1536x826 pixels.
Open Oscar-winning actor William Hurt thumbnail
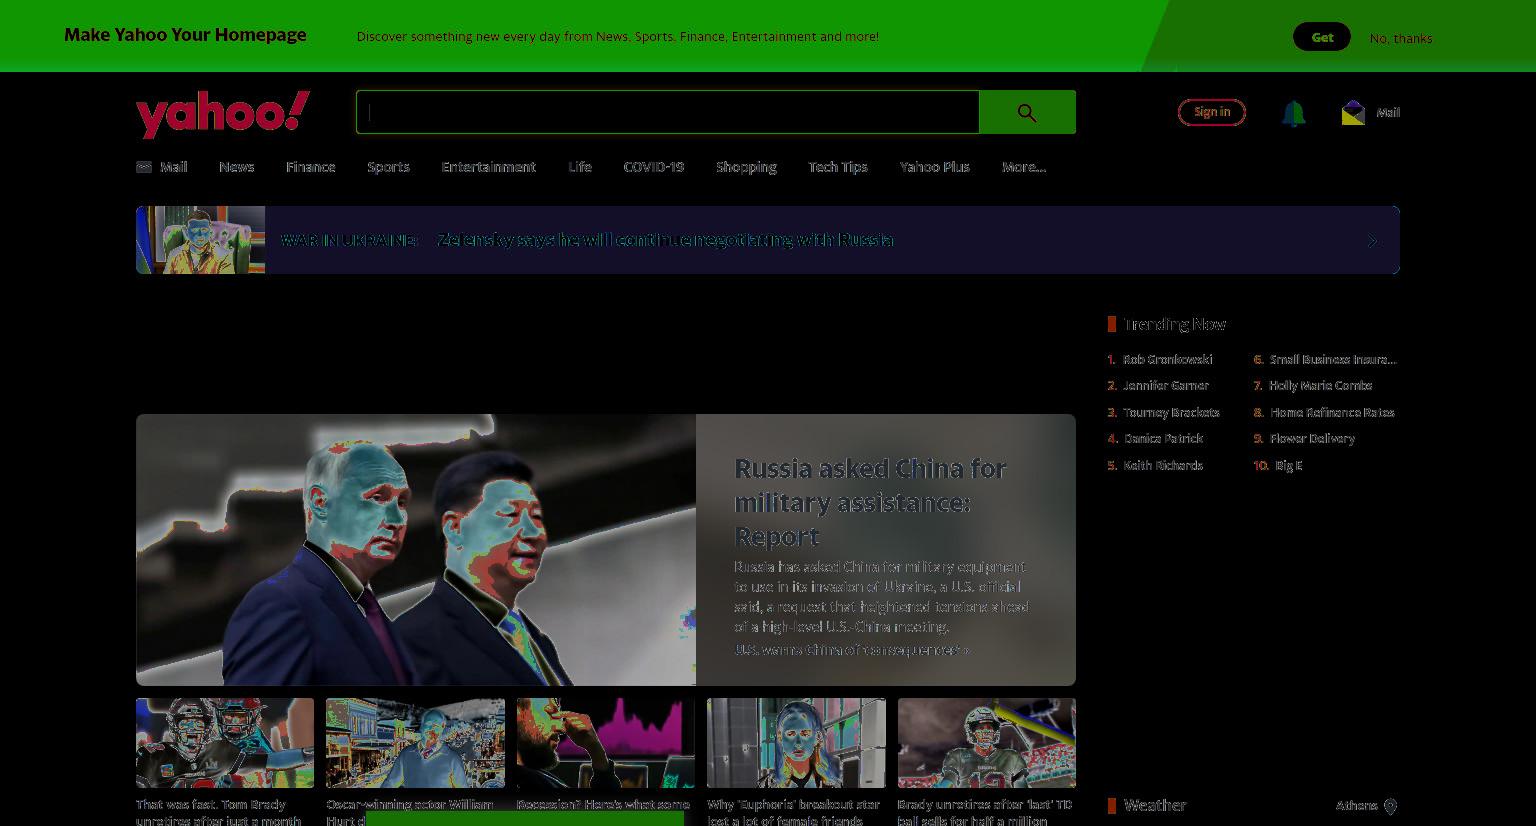coord(415,743)
